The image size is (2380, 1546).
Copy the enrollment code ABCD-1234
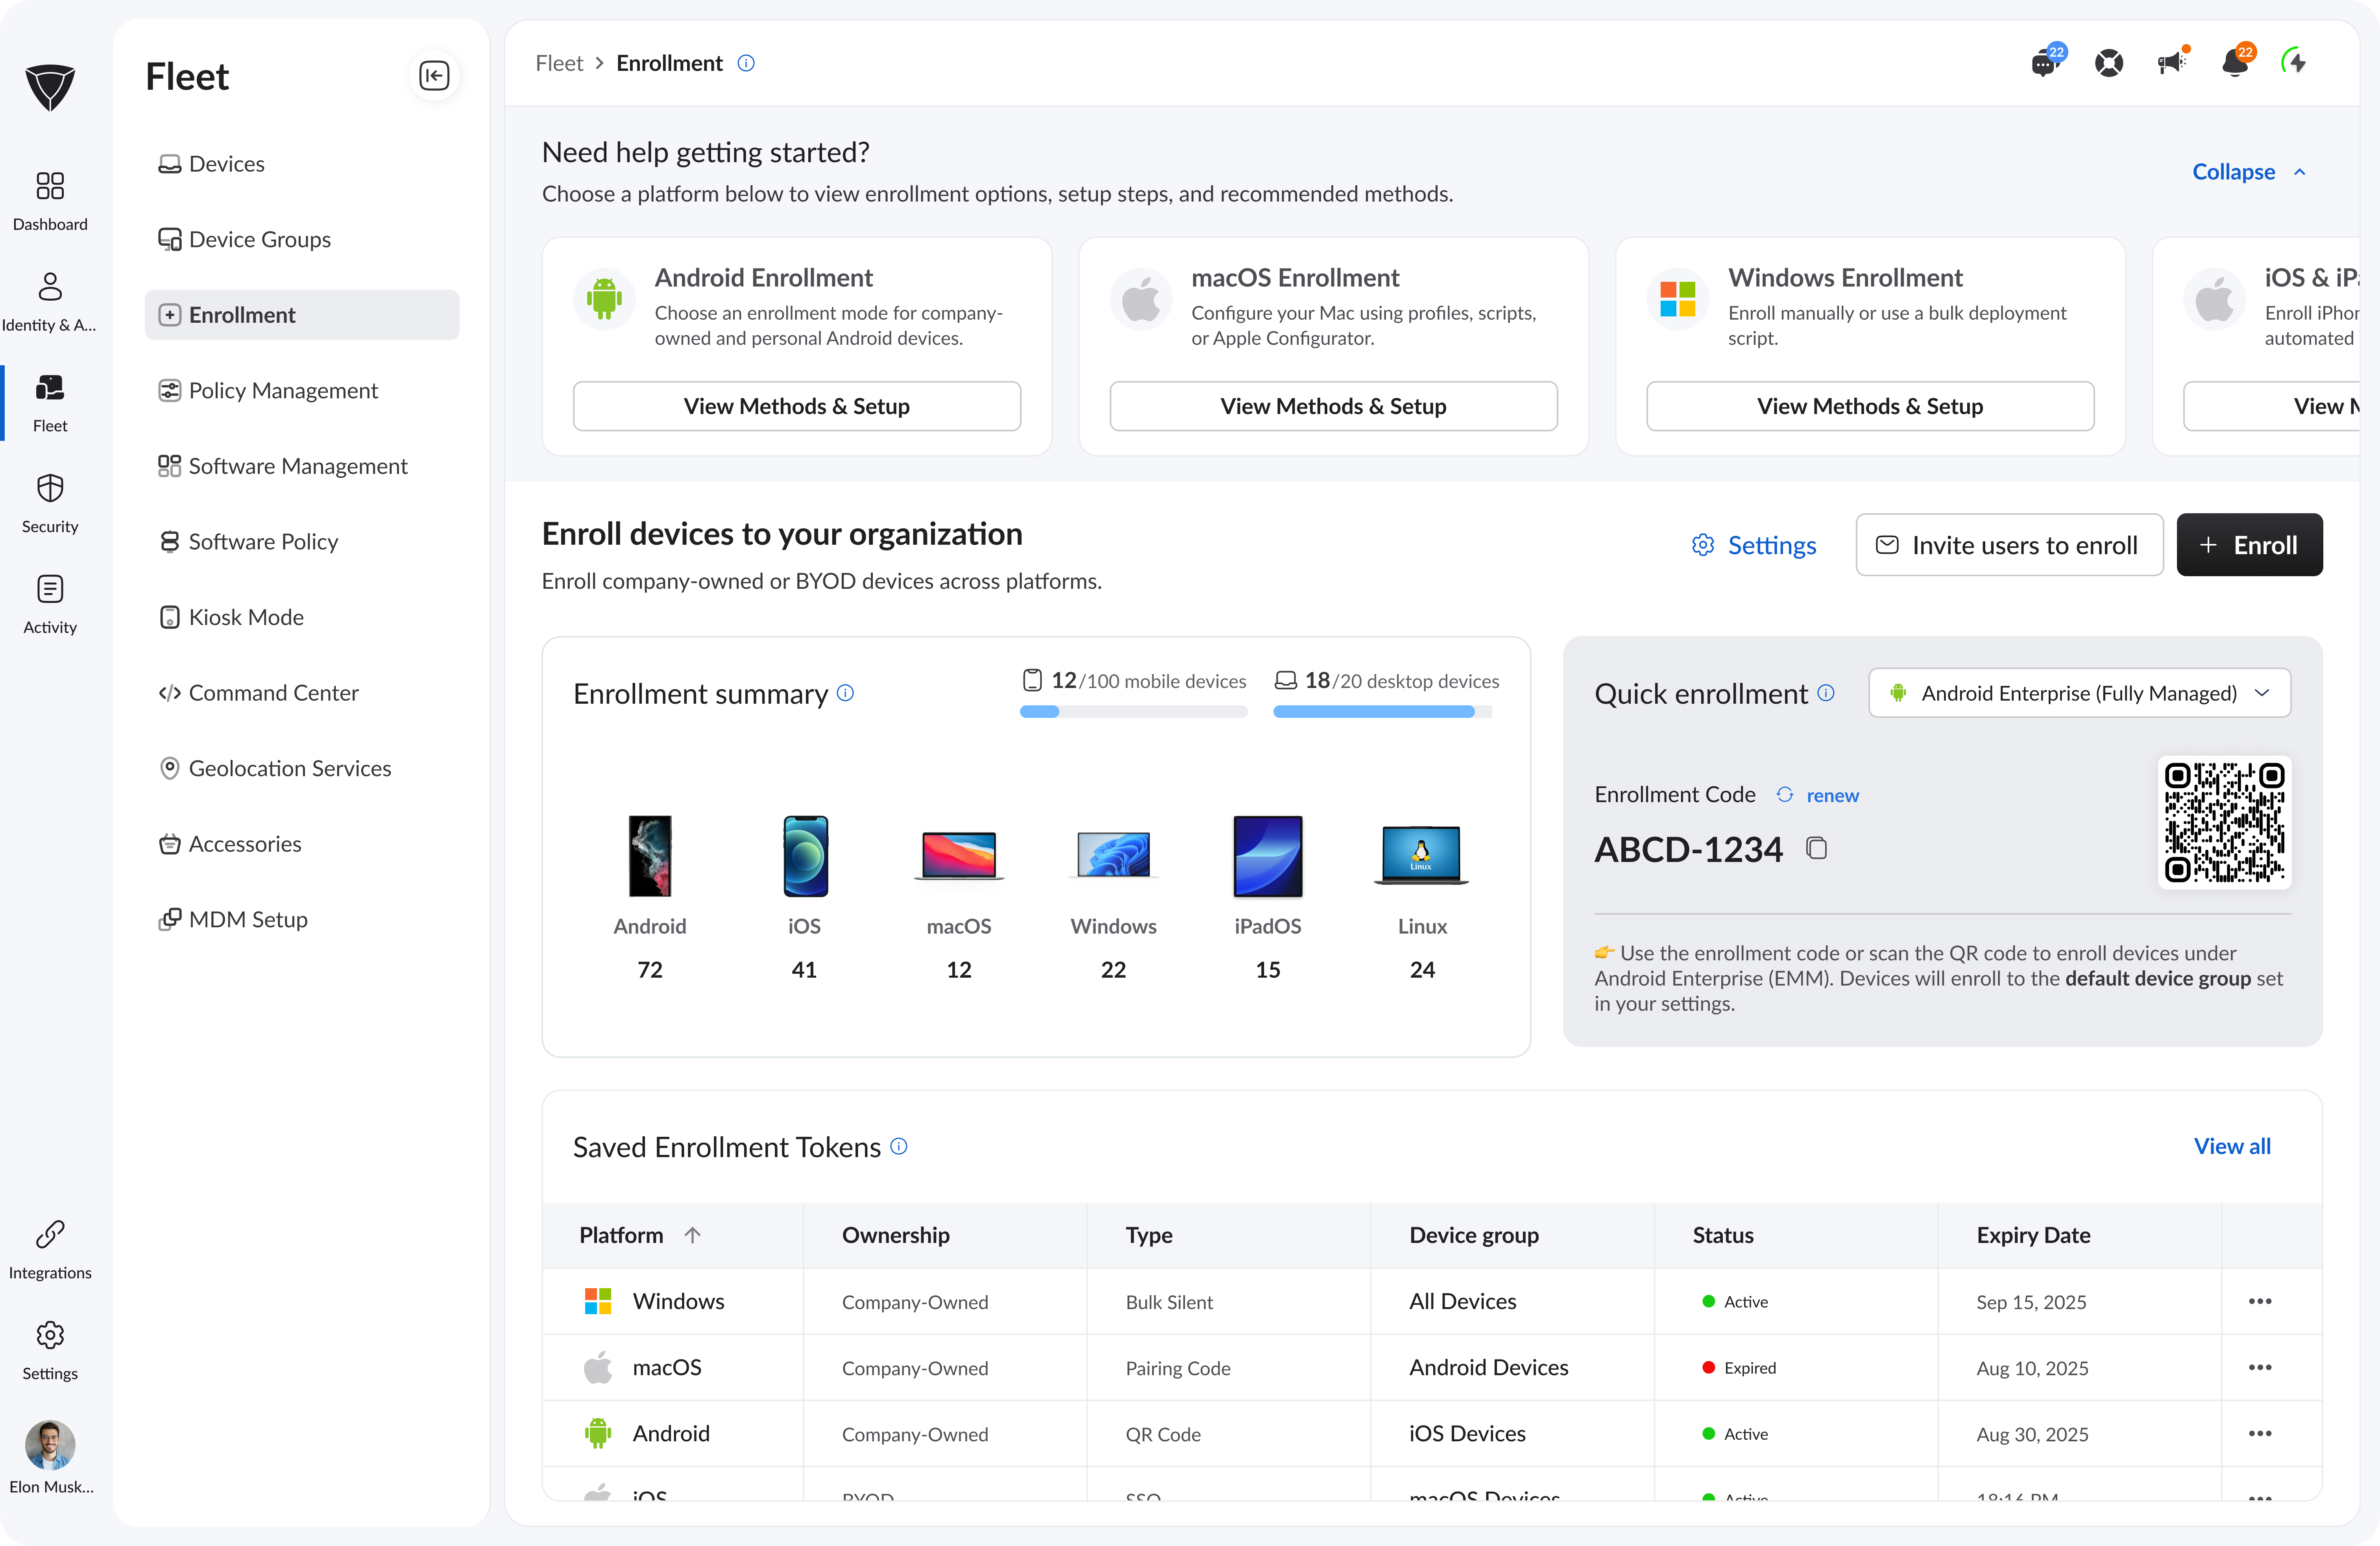1816,849
